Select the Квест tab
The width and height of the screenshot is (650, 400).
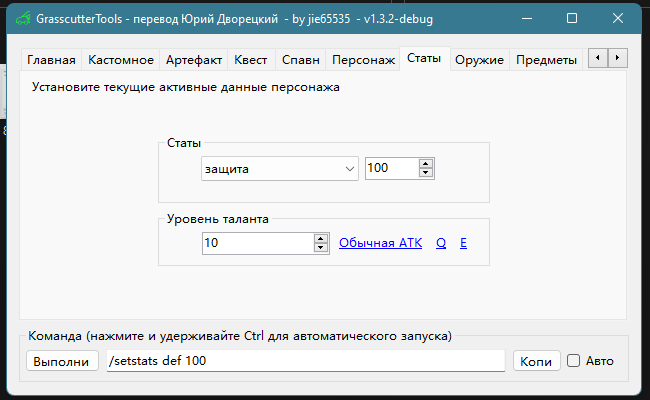pyautogui.click(x=250, y=60)
